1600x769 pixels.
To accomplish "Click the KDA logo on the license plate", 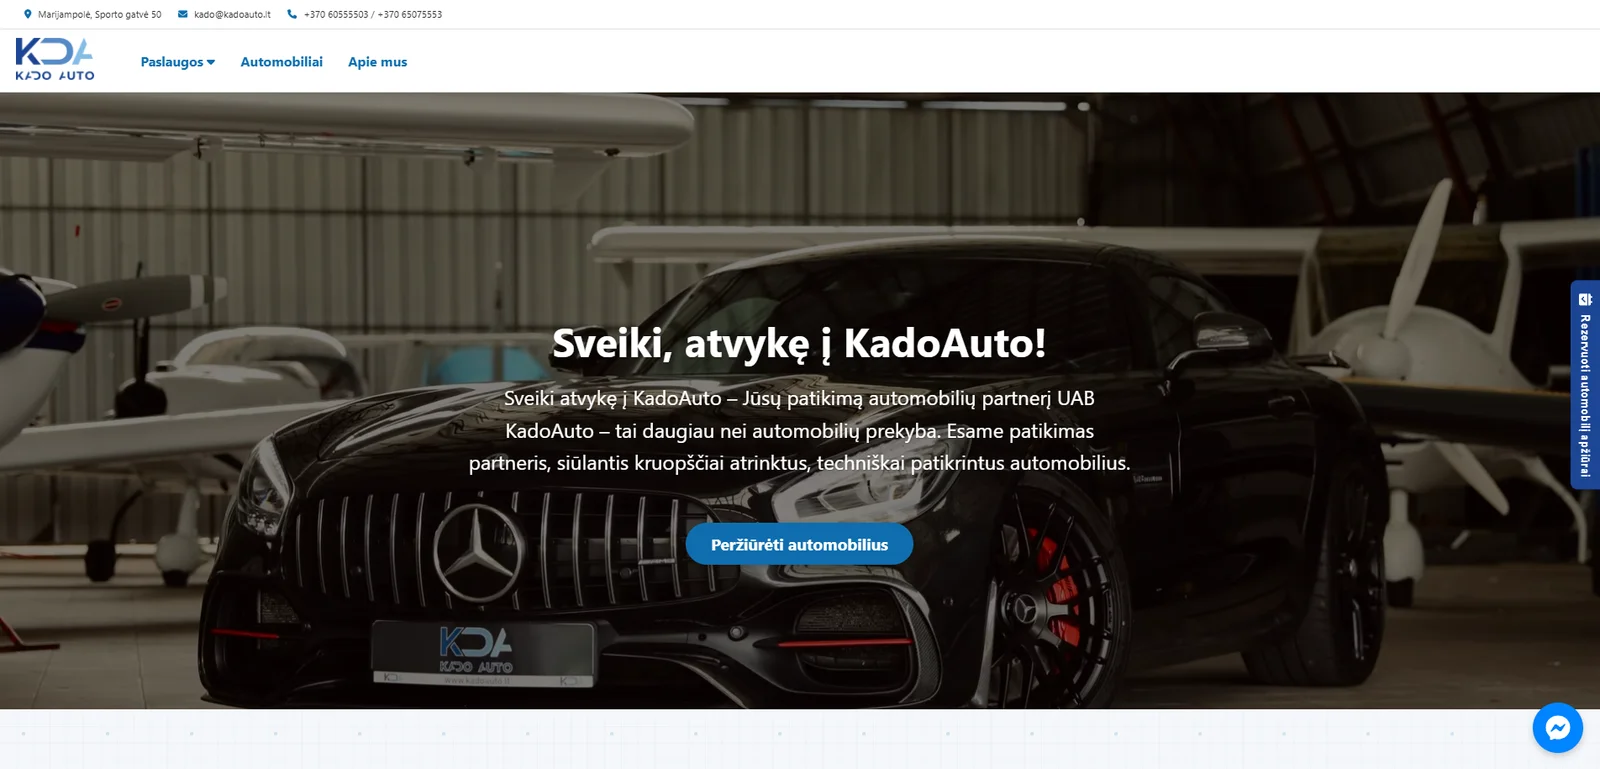I will point(476,650).
